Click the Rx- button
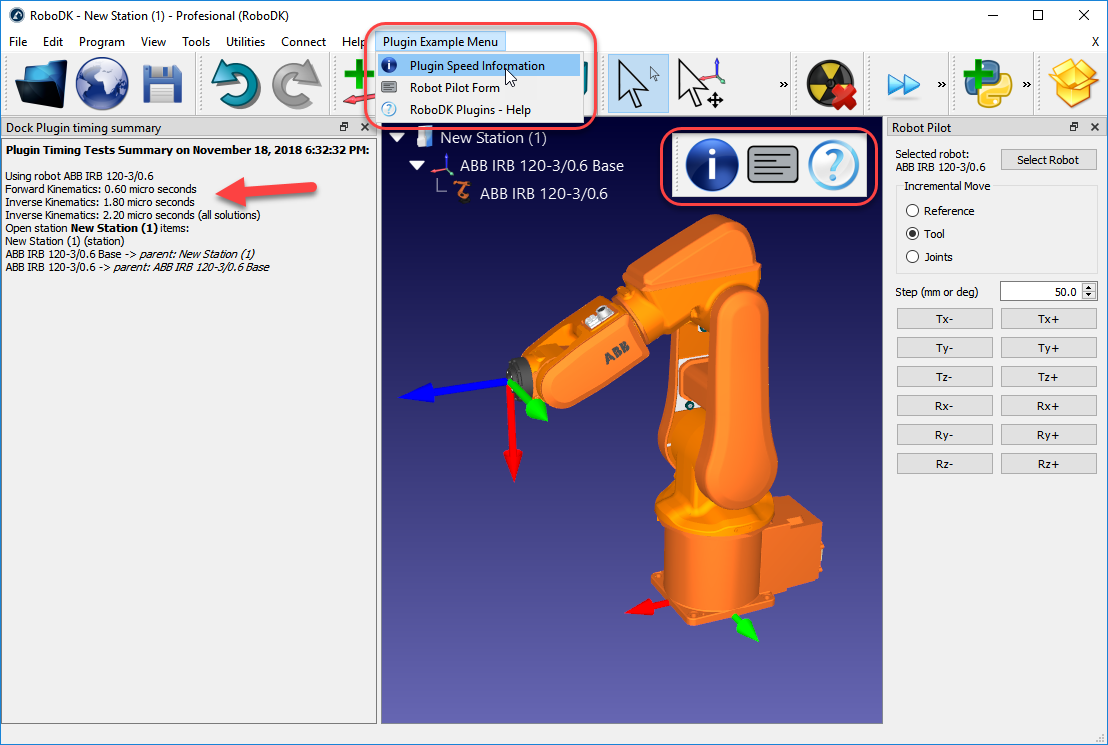The width and height of the screenshot is (1108, 745). click(x=944, y=406)
